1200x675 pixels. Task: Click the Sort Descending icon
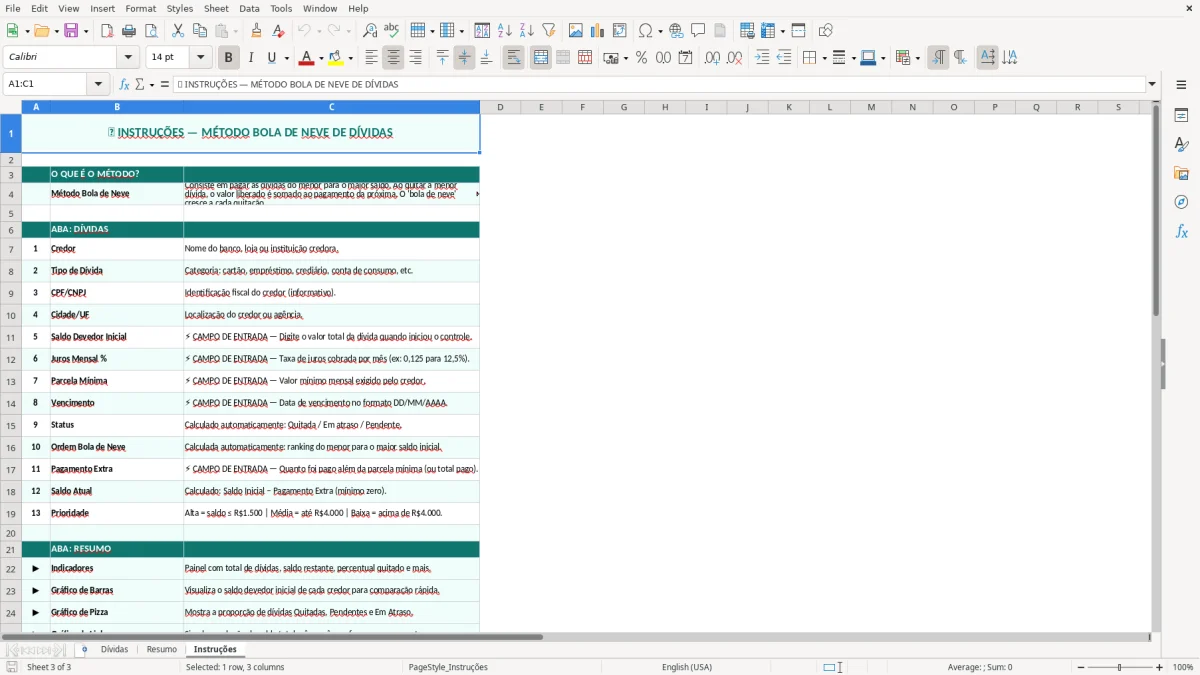click(x=527, y=31)
